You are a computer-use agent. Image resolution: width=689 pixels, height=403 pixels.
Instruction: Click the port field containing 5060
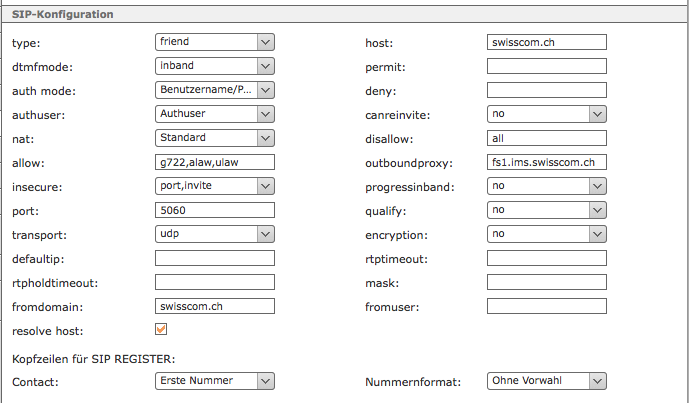[x=215, y=210]
